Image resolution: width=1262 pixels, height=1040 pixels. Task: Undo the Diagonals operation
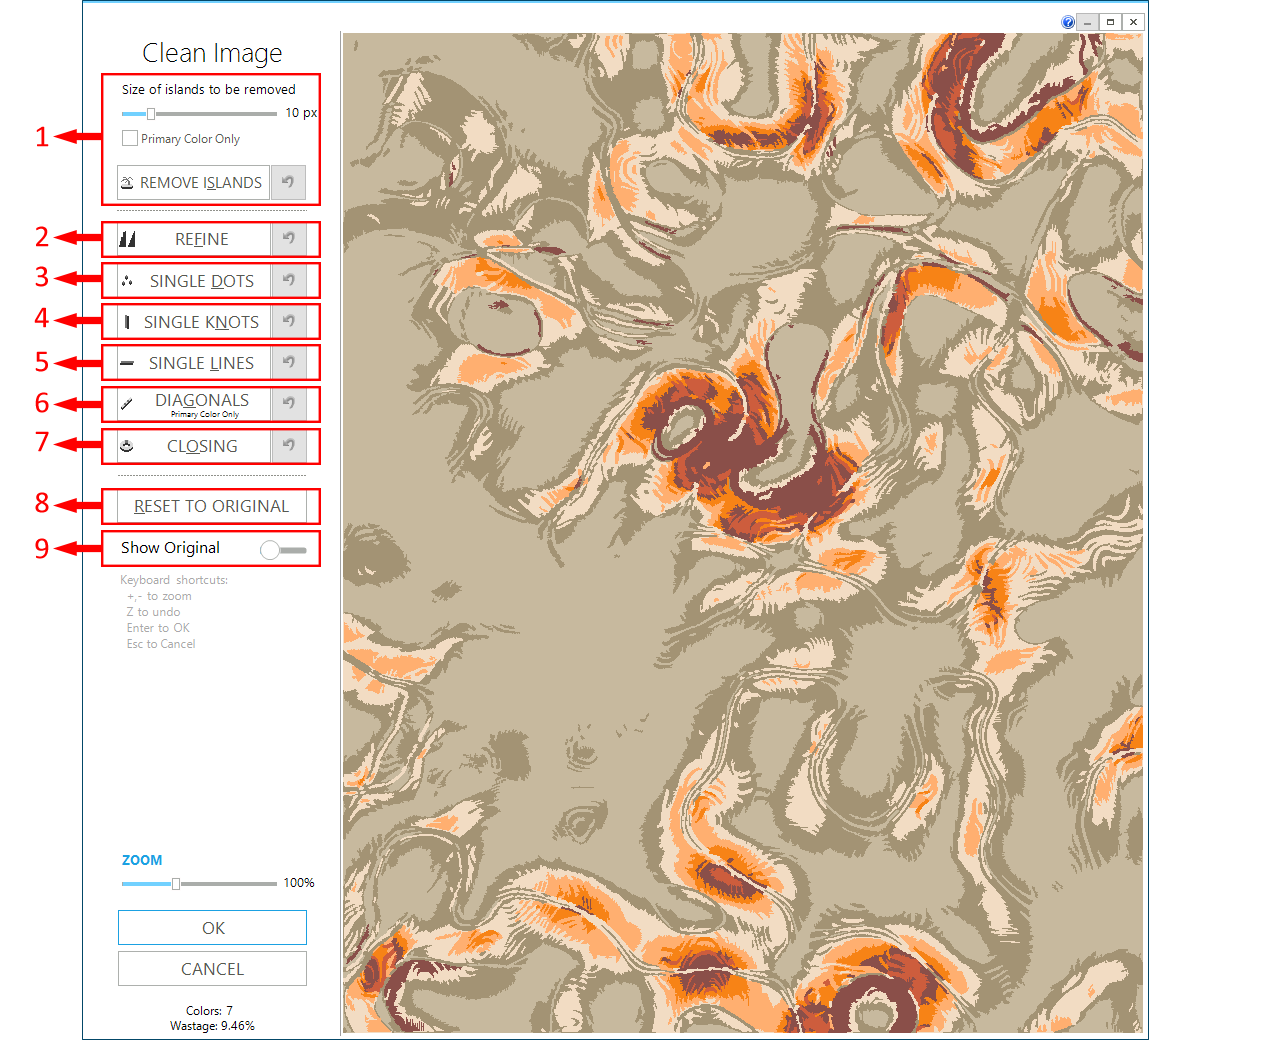click(288, 404)
